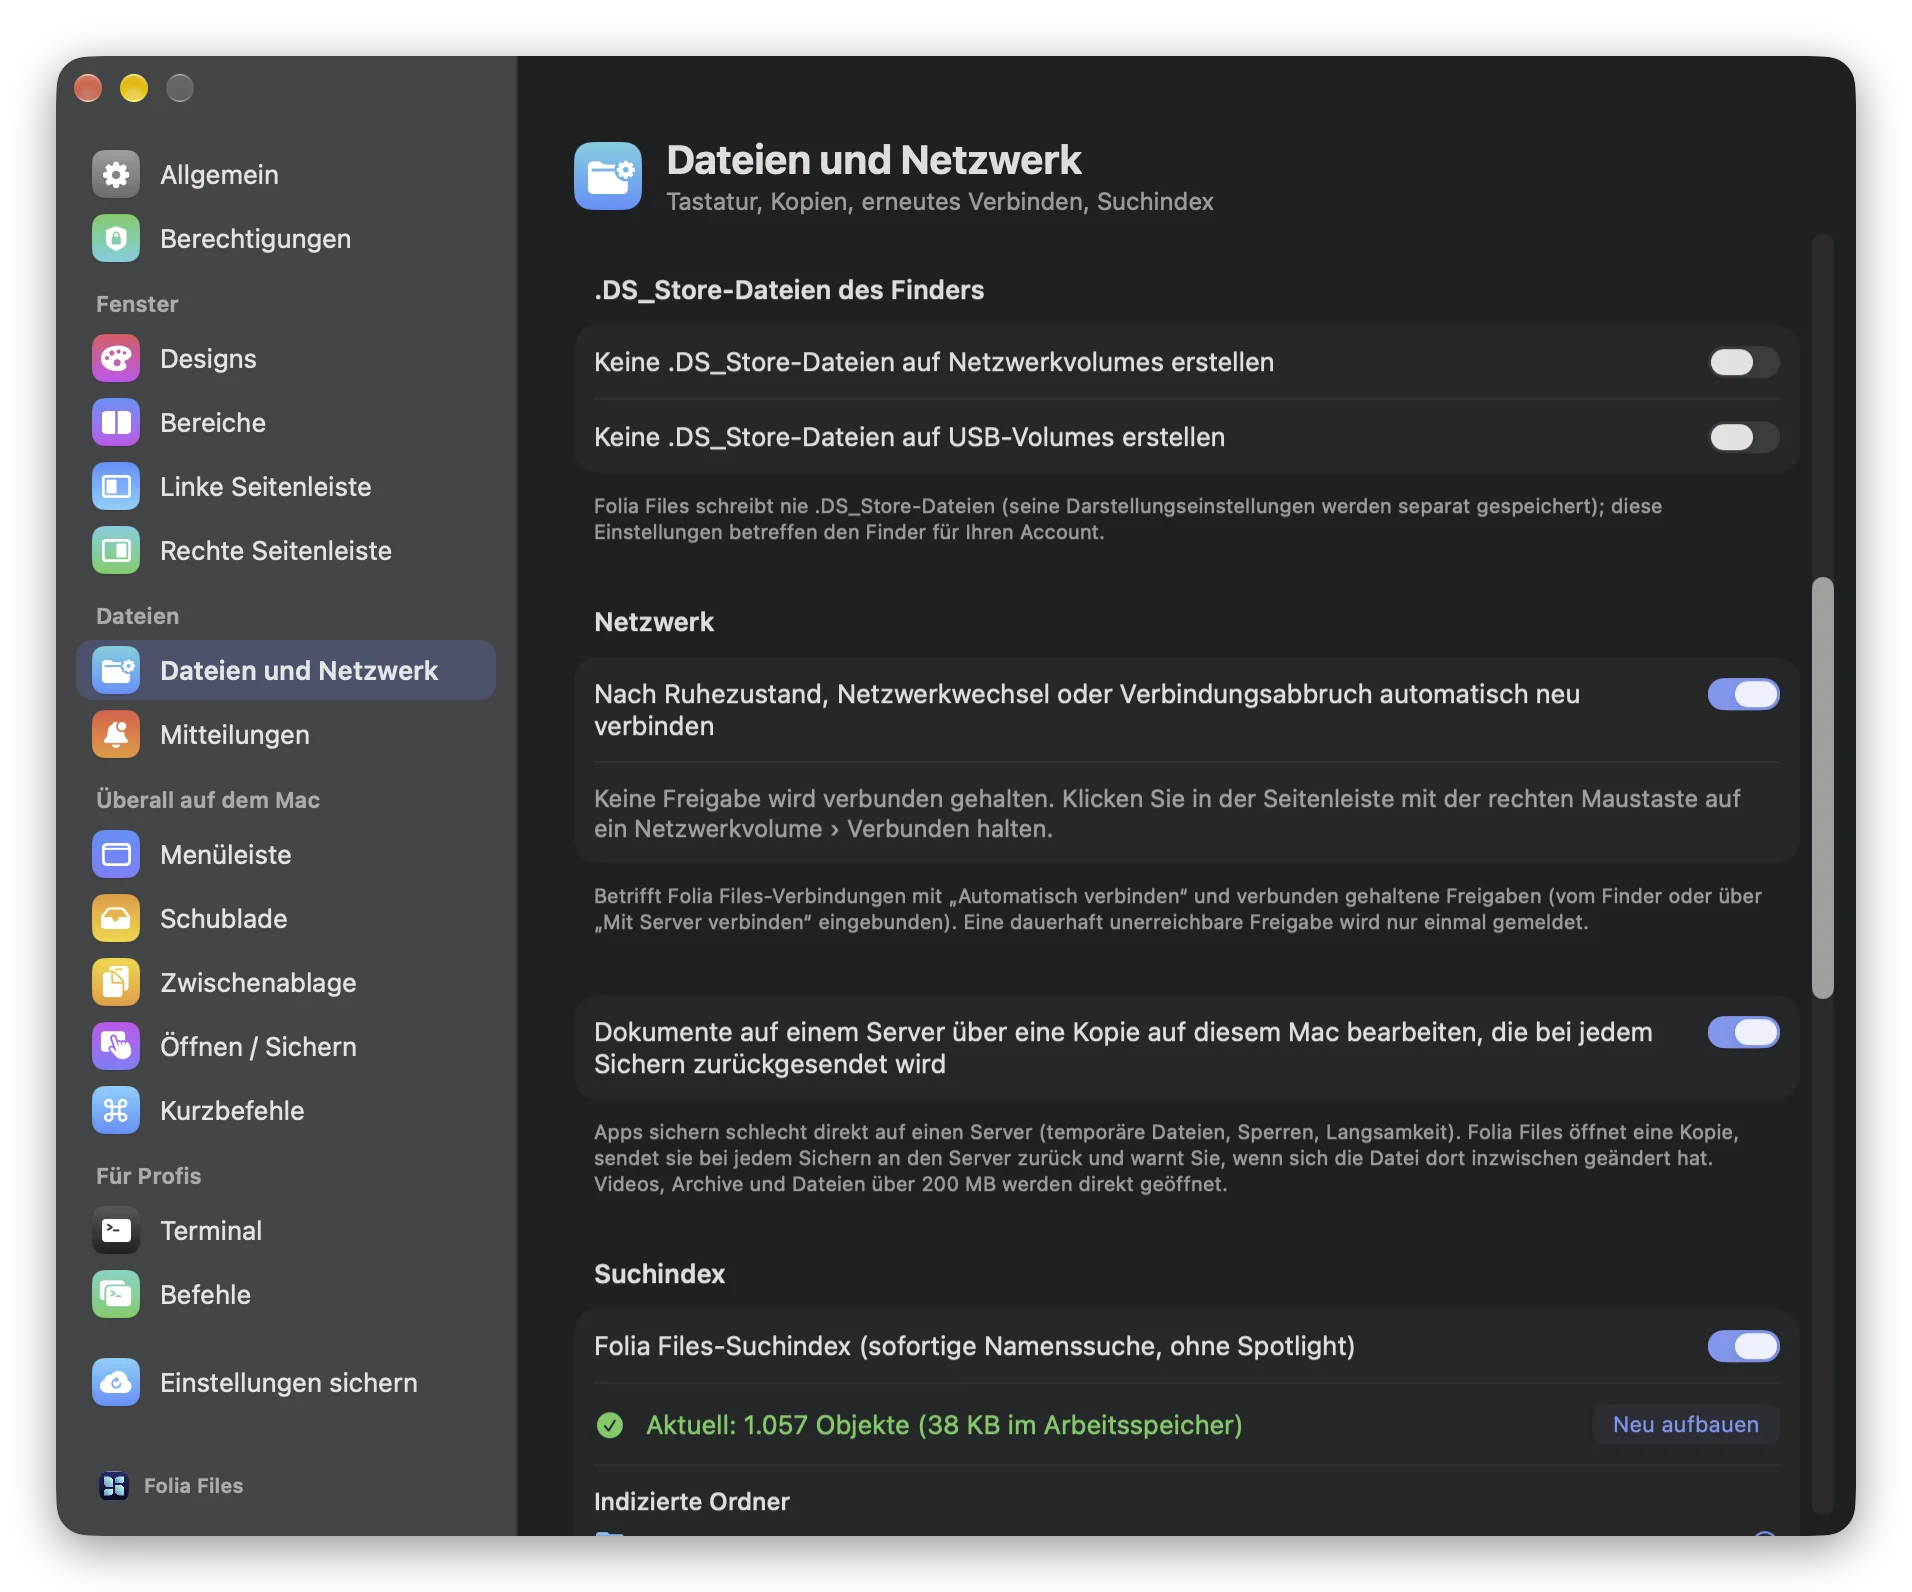The image size is (1912, 1592).
Task: Click the Zwischenablage clipboard icon
Action: click(116, 983)
